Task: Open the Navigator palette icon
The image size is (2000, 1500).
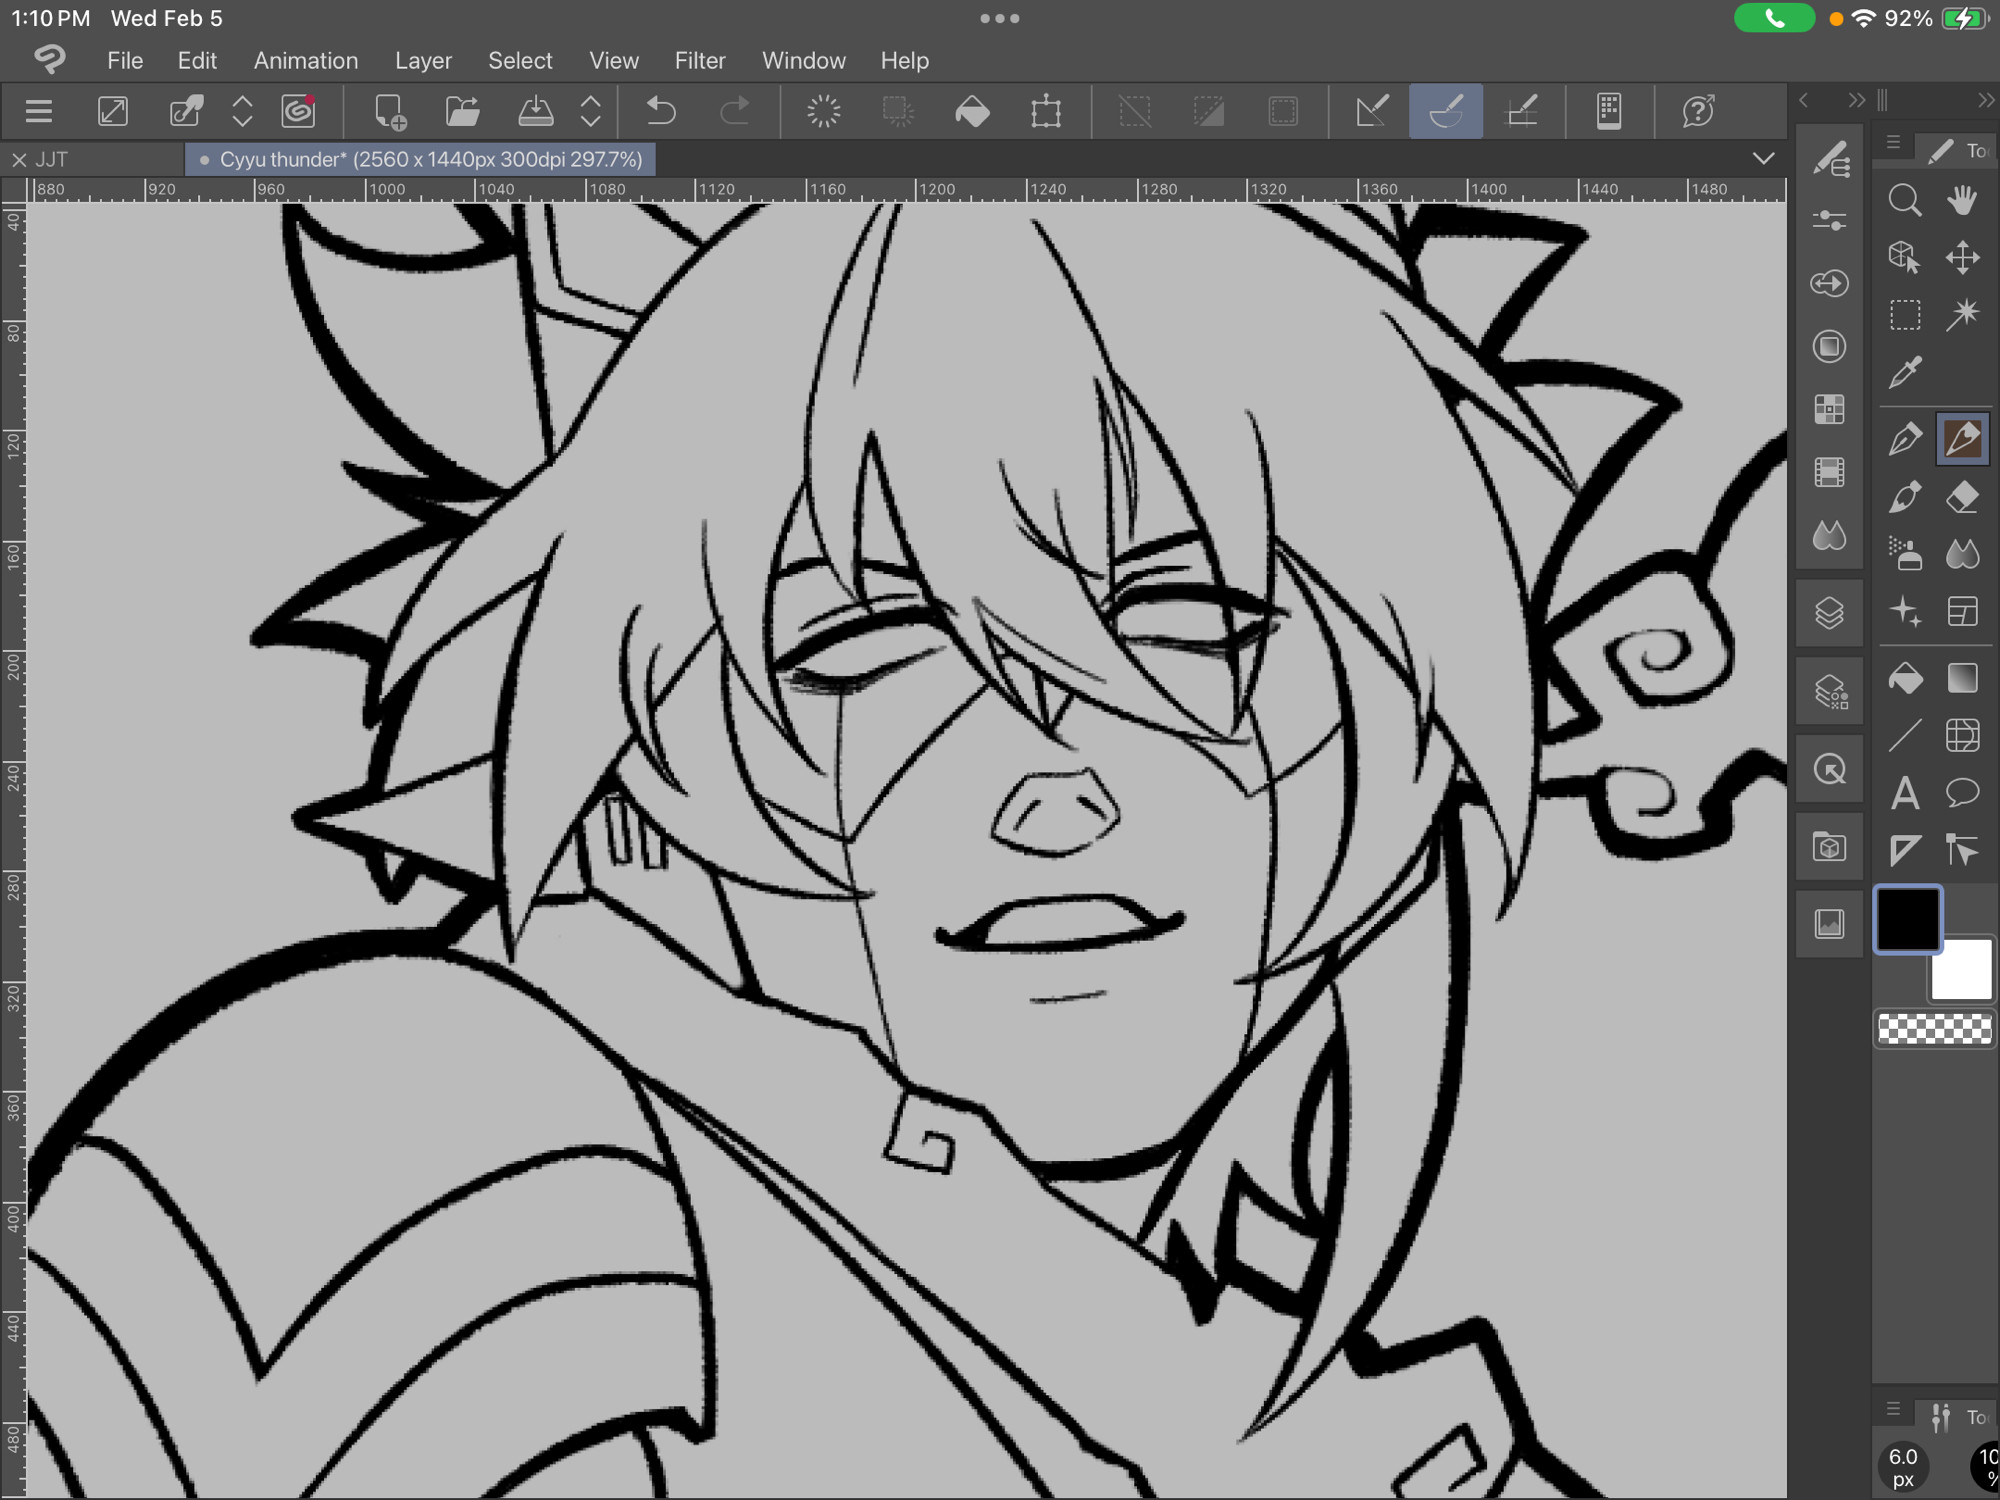Action: click(1830, 770)
